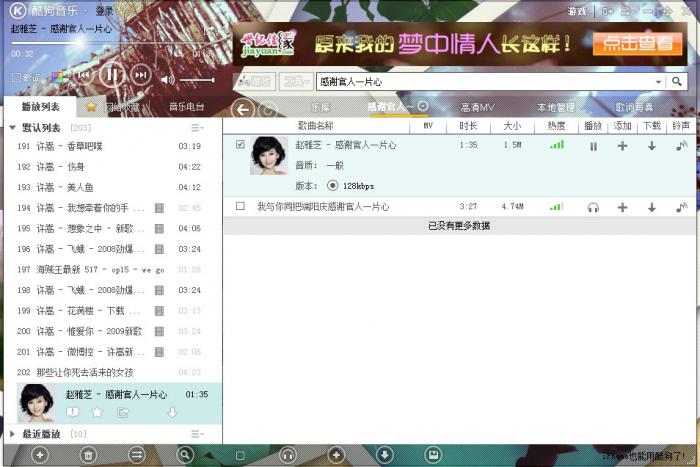The height and width of the screenshot is (467, 700).
Task: Click MV icon for 许嵩 - 想象之中
Action: tap(159, 228)
